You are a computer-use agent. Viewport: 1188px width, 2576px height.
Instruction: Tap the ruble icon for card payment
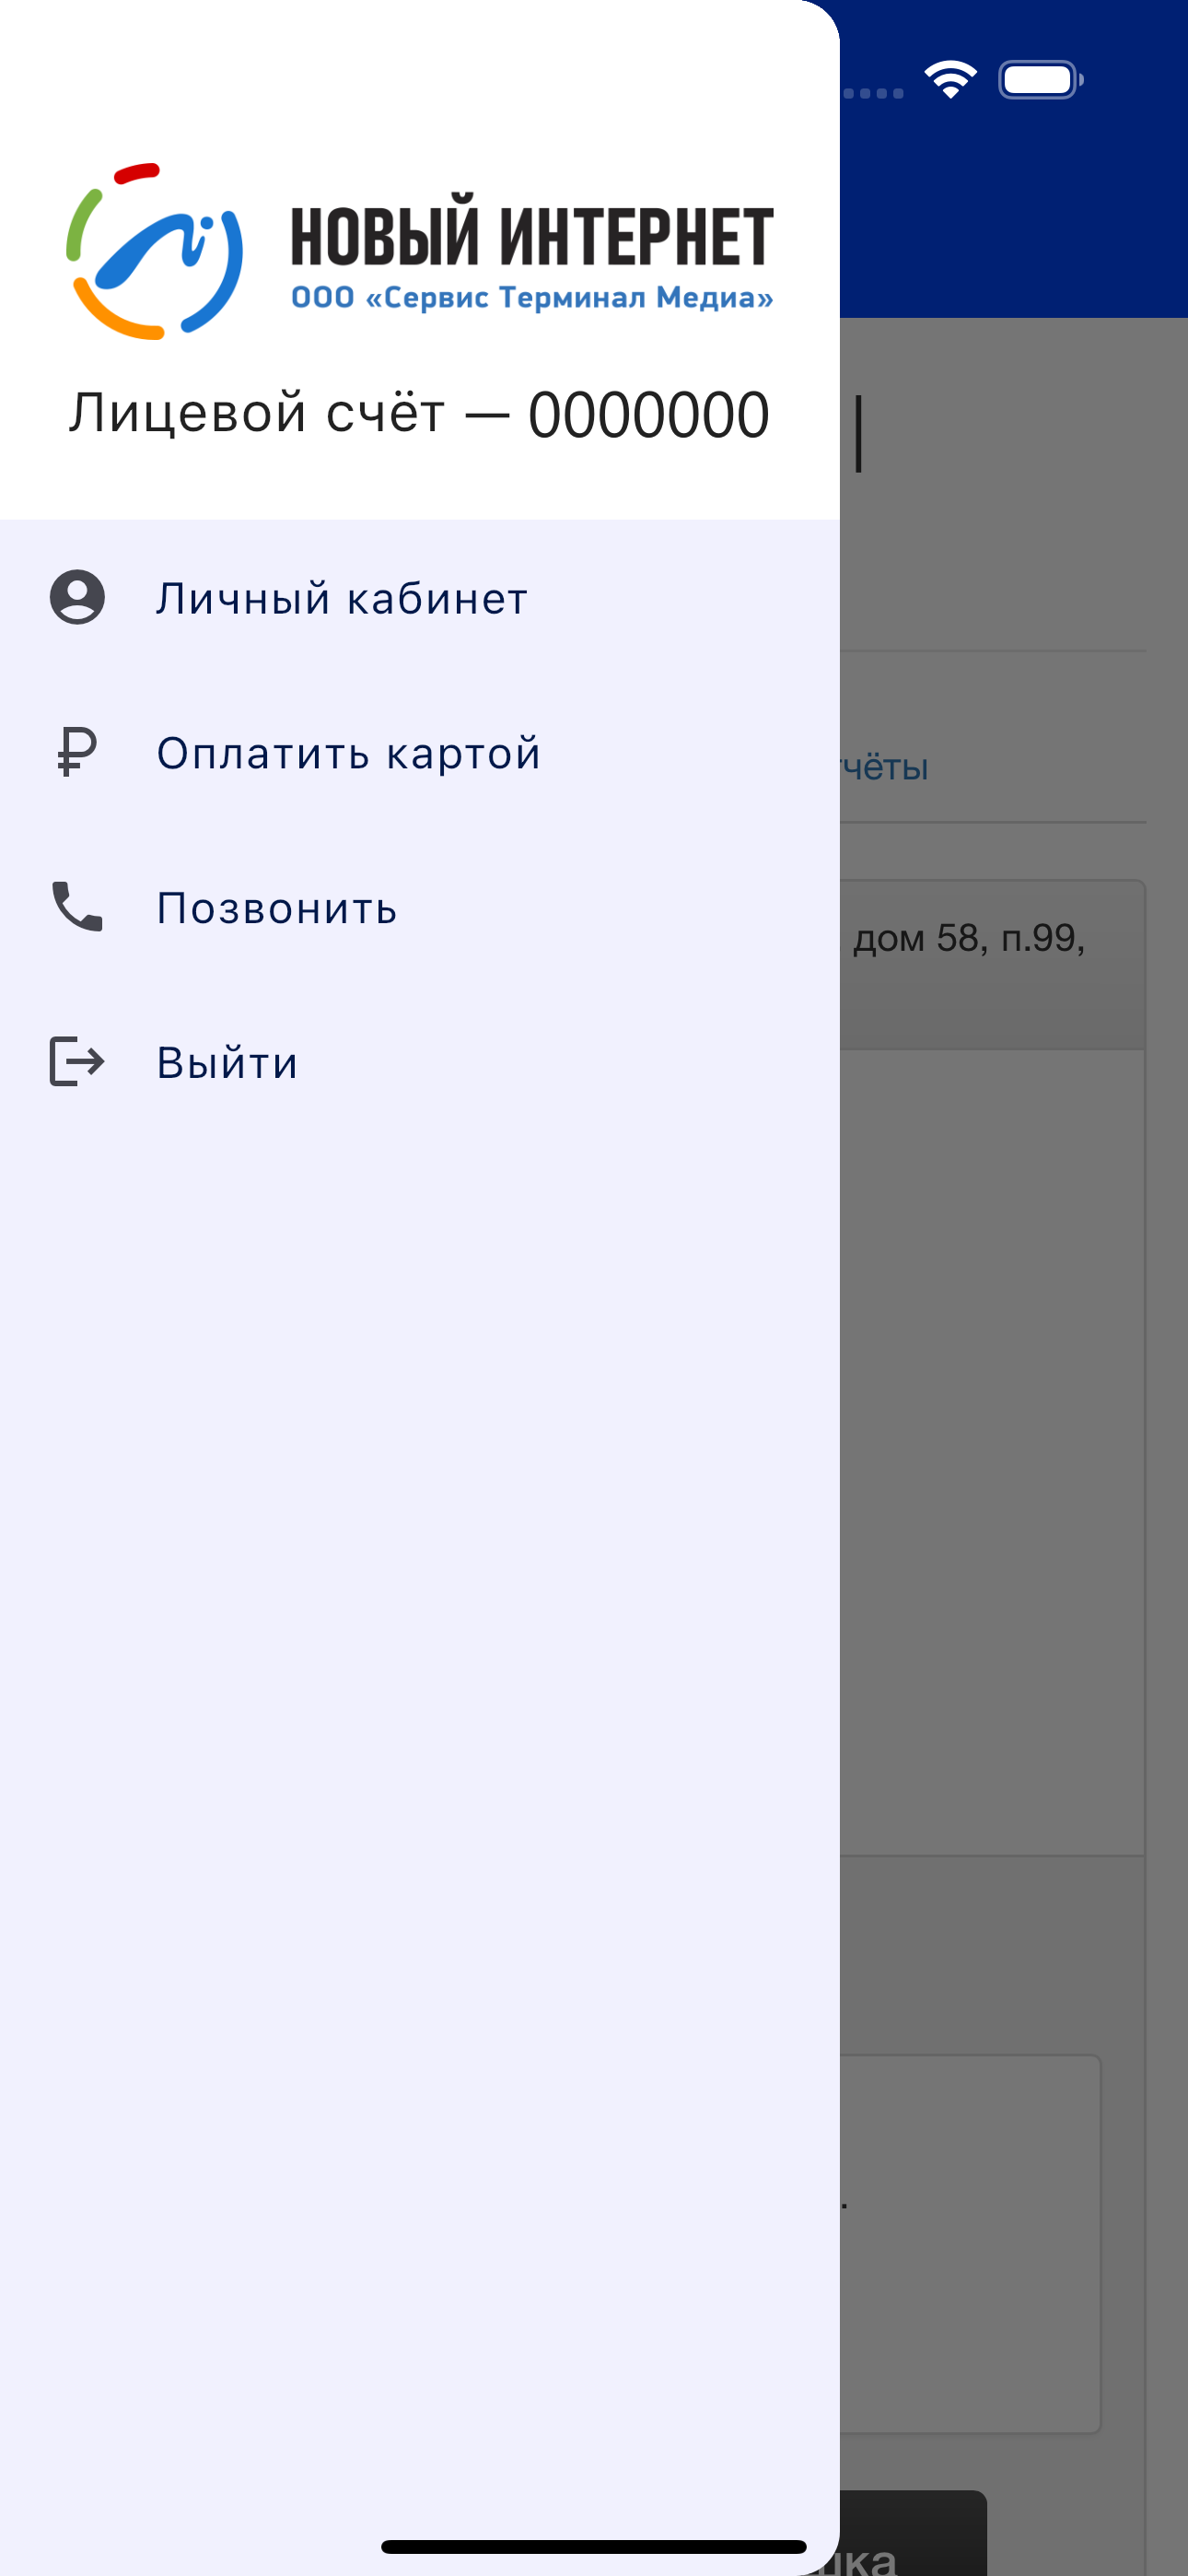[x=77, y=752]
